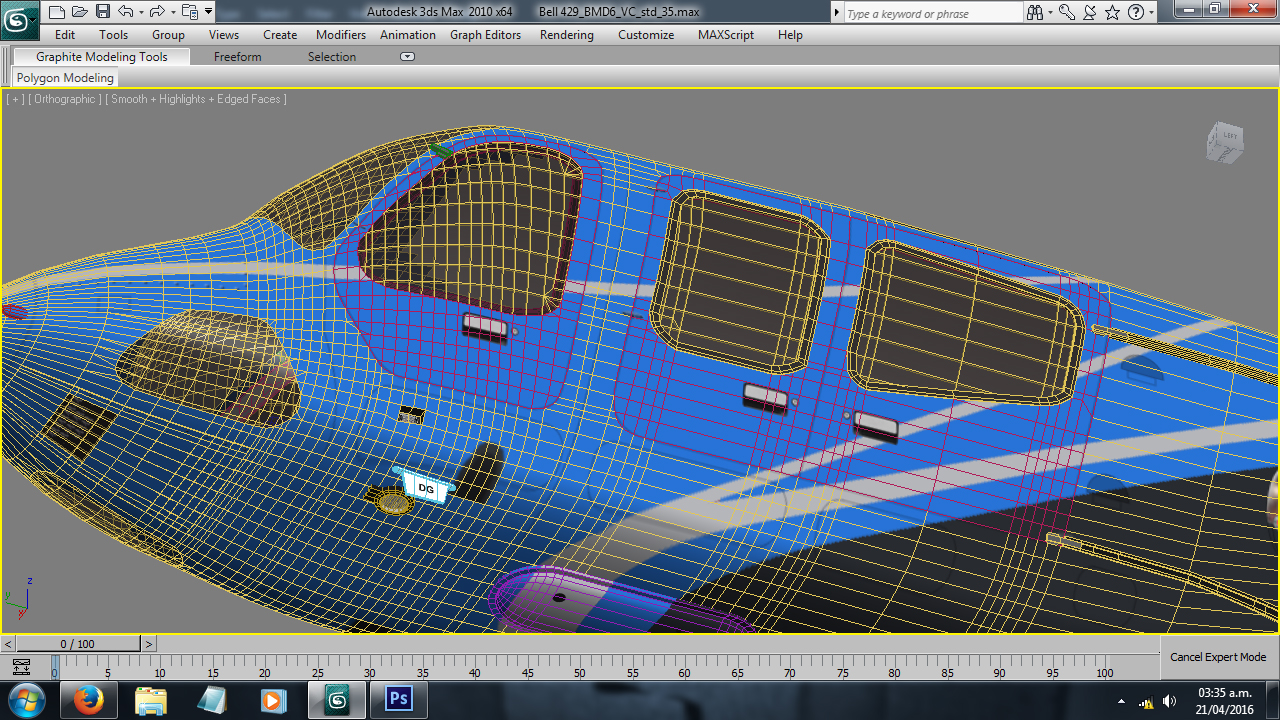The width and height of the screenshot is (1280, 720).
Task: Click the DG decal on the helicopter model
Action: coord(426,488)
